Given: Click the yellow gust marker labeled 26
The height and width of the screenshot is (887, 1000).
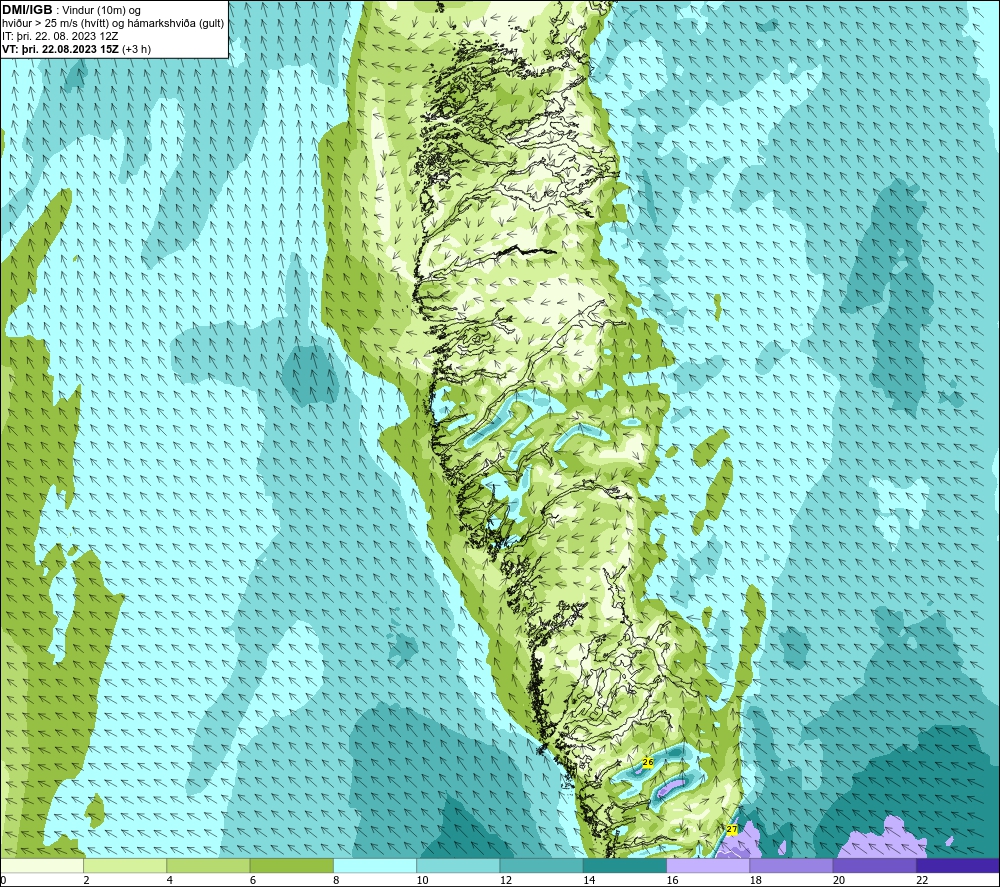Looking at the screenshot, I should point(647,762).
